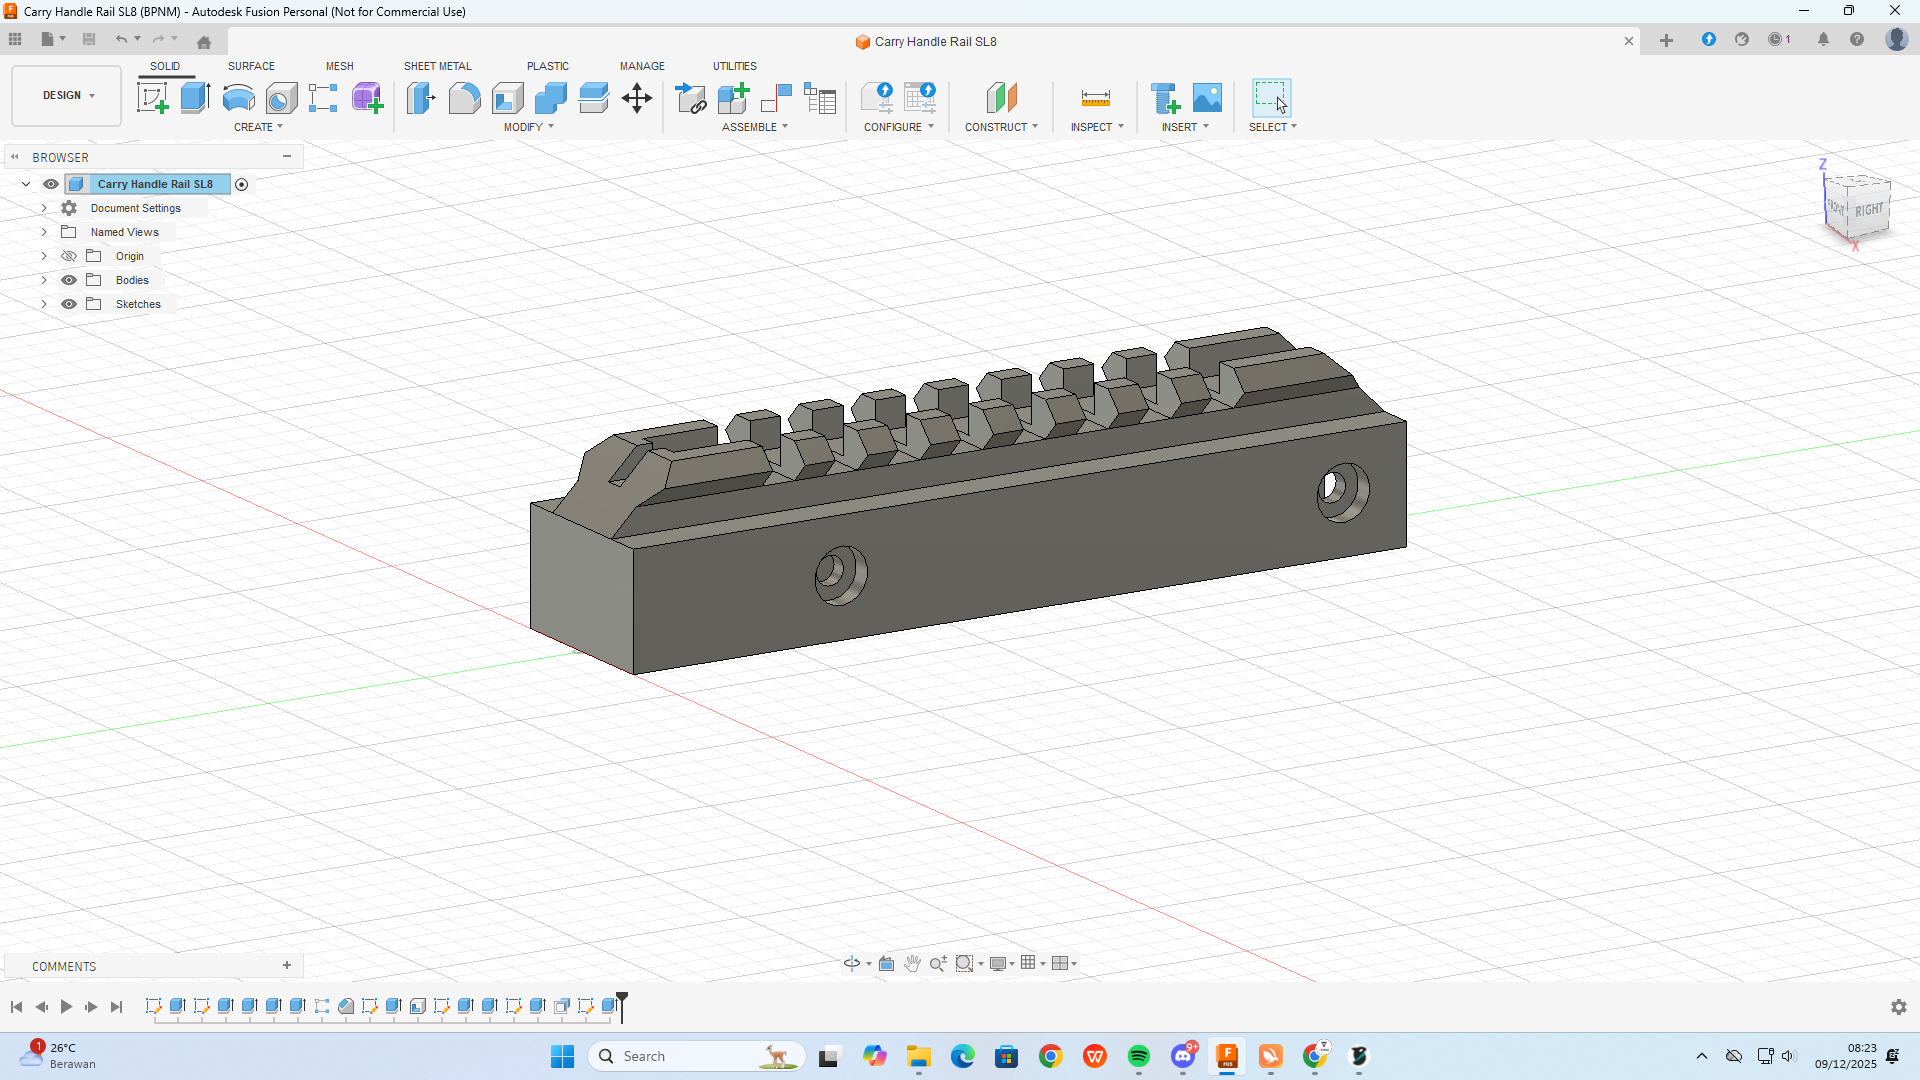Click the Extrude tool icon

point(195,98)
